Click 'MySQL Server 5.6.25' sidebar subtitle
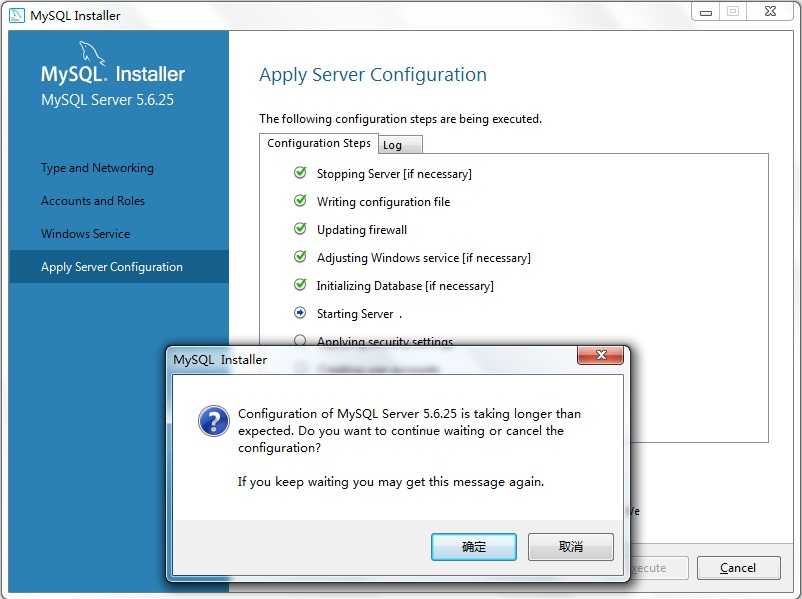 [107, 100]
